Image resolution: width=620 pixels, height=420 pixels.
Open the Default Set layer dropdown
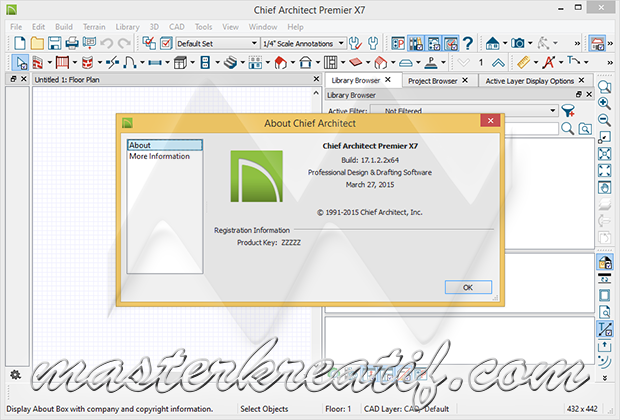tap(217, 43)
